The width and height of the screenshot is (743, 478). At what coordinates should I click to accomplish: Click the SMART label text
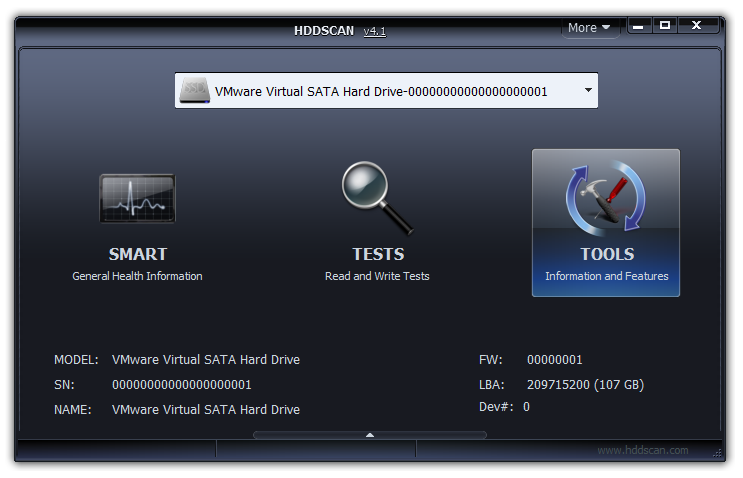click(137, 254)
